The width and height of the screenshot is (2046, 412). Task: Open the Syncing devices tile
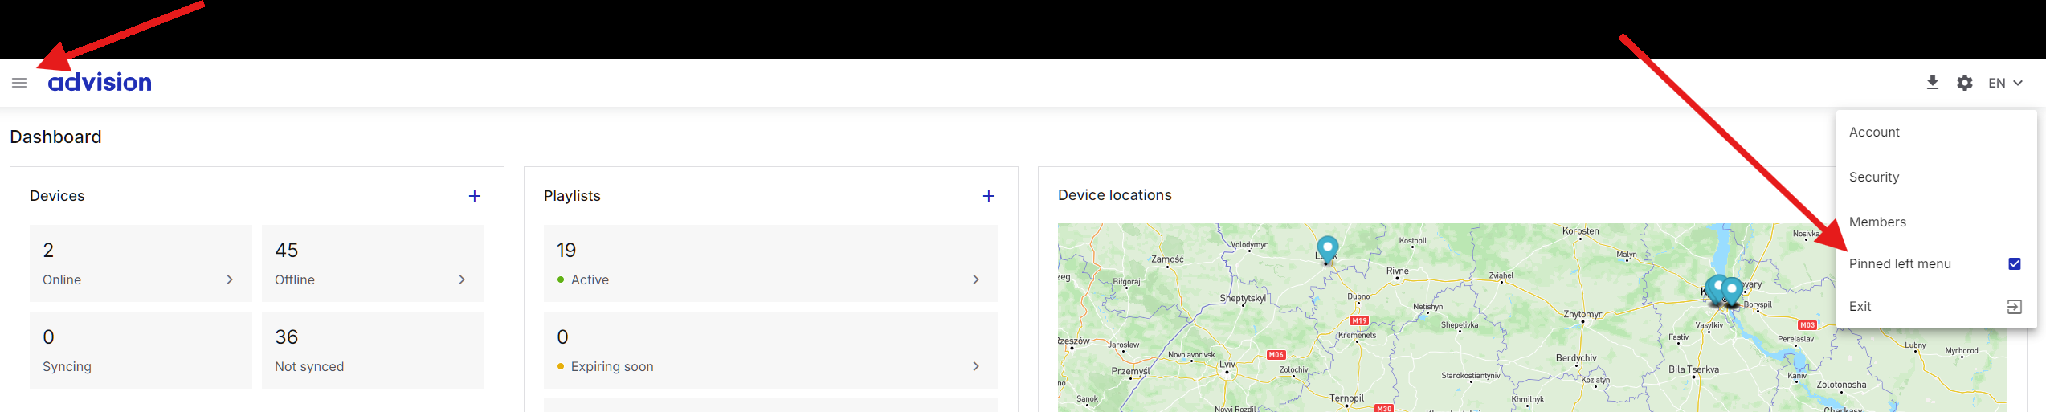point(141,350)
